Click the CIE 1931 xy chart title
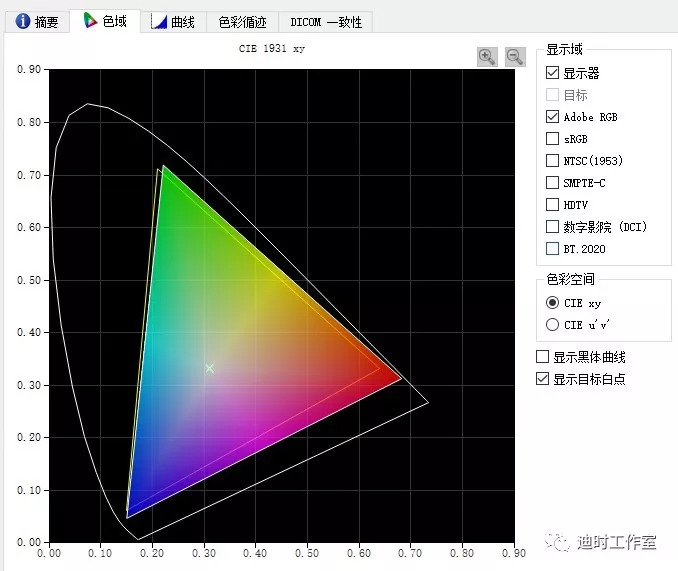The height and width of the screenshot is (571, 678). click(x=272, y=48)
